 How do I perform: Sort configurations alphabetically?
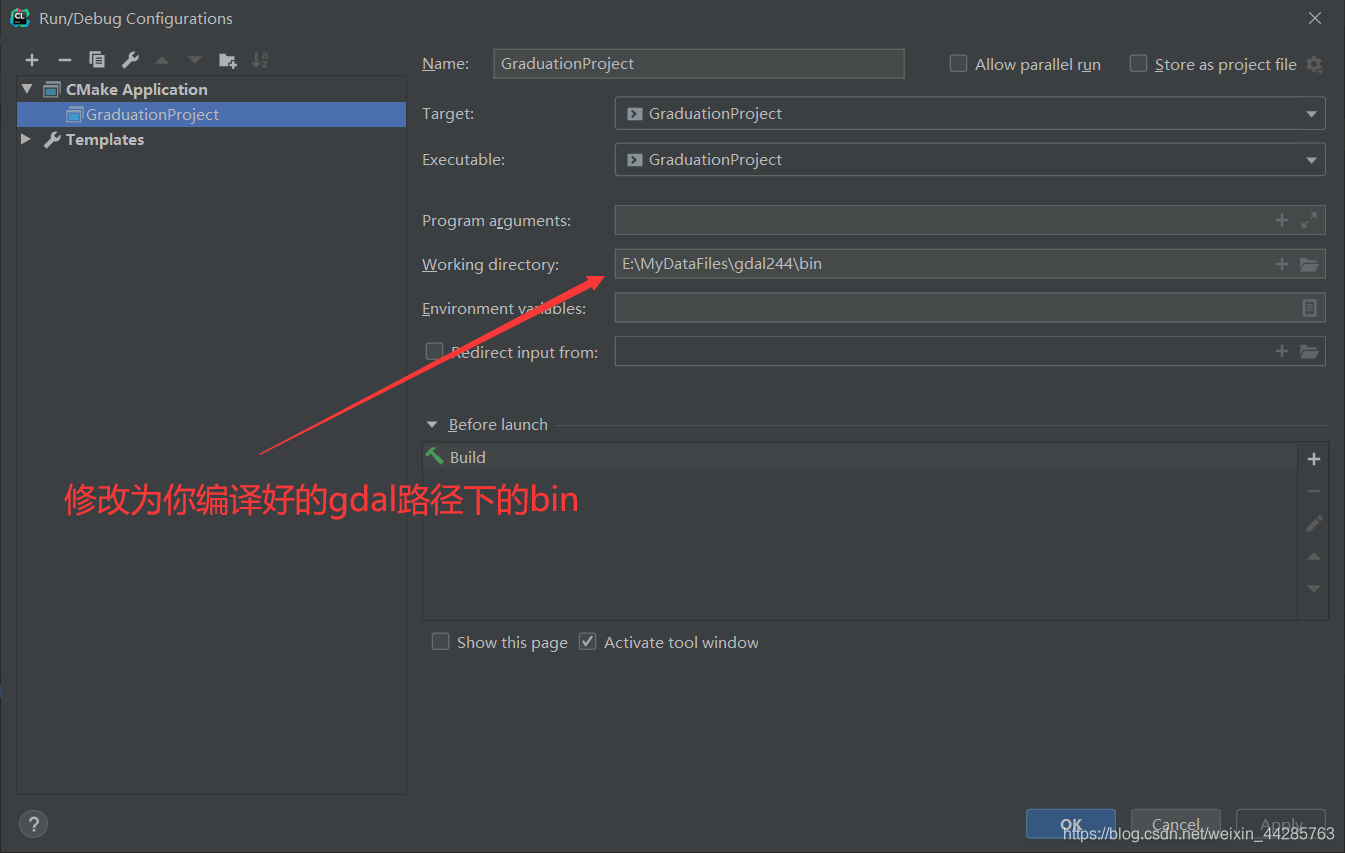point(260,60)
